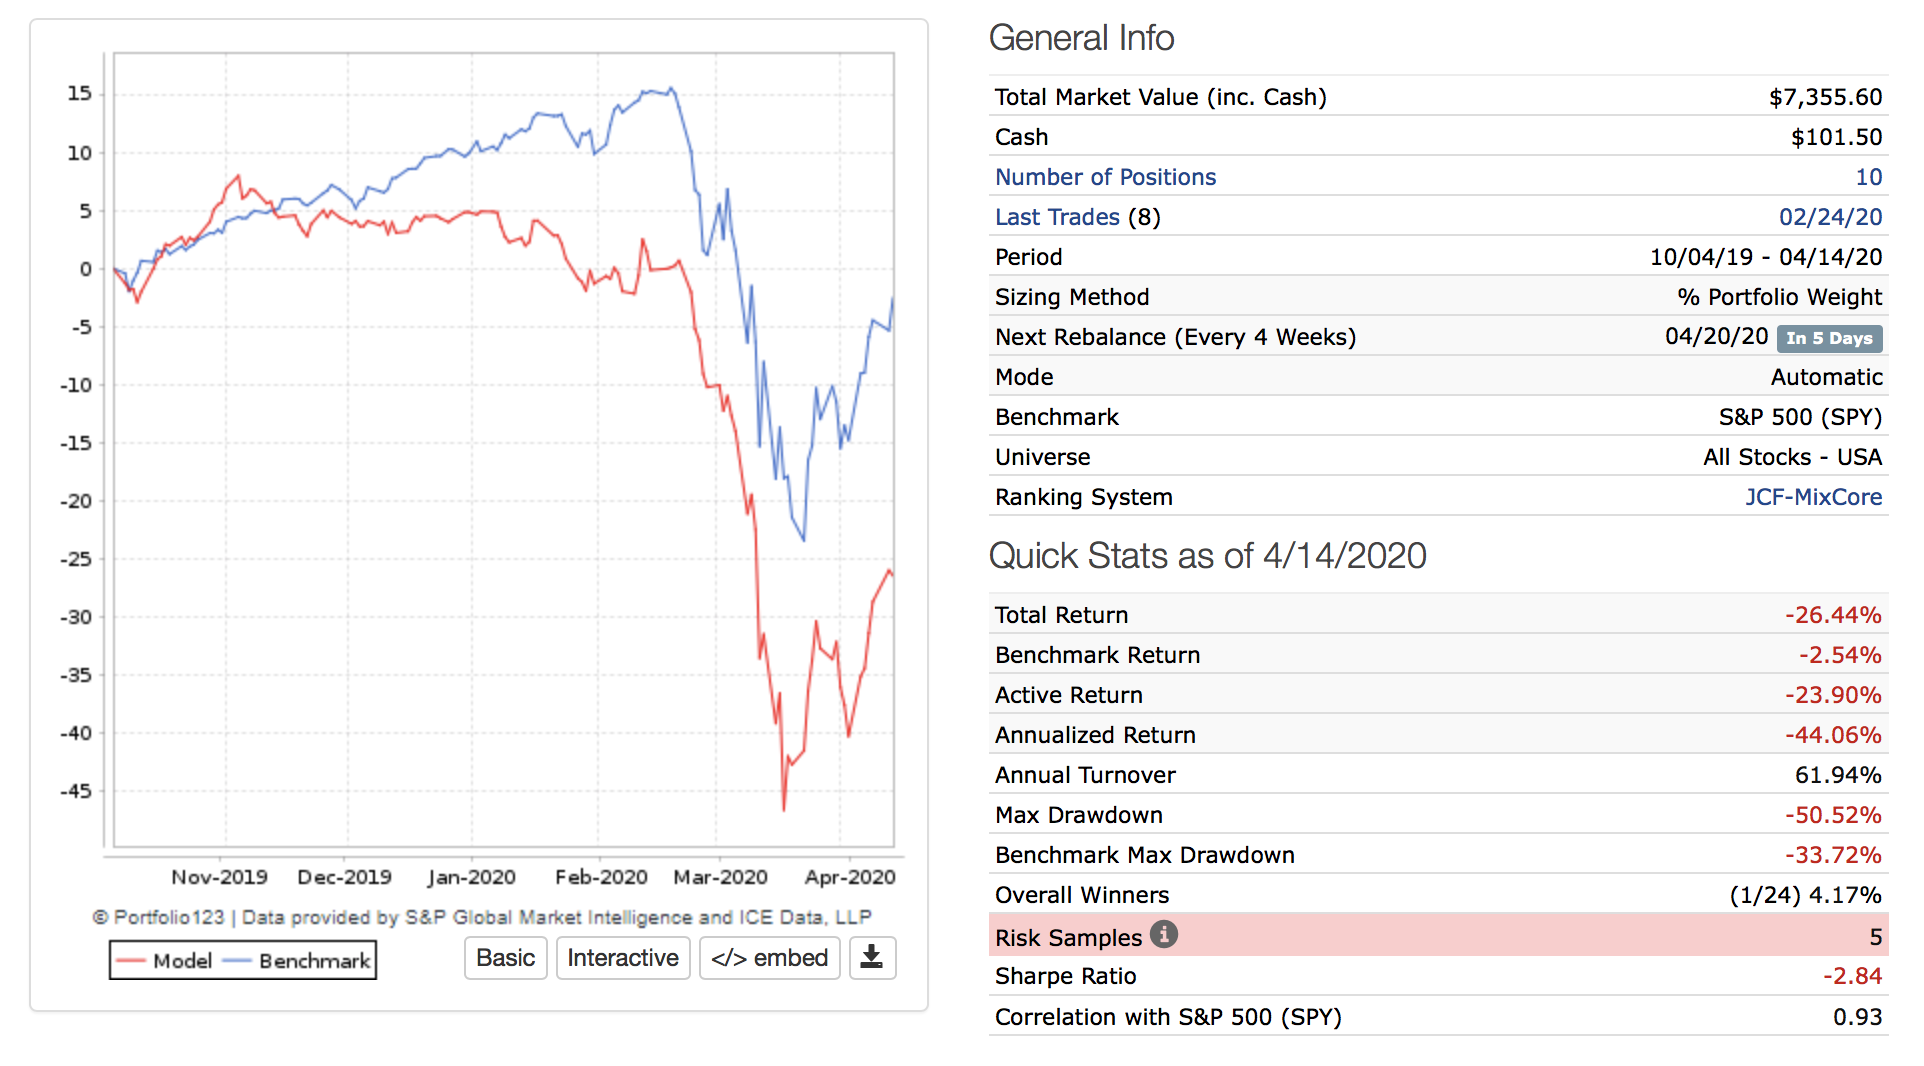The width and height of the screenshot is (1924, 1066).
Task: Click the Portfolio123 copyright text
Action: [x=481, y=917]
